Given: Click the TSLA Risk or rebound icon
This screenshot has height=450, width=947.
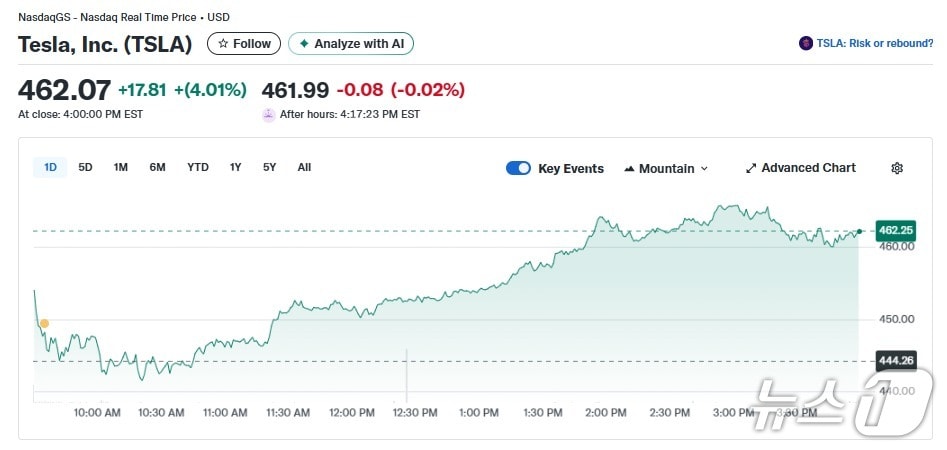Looking at the screenshot, I should [806, 44].
